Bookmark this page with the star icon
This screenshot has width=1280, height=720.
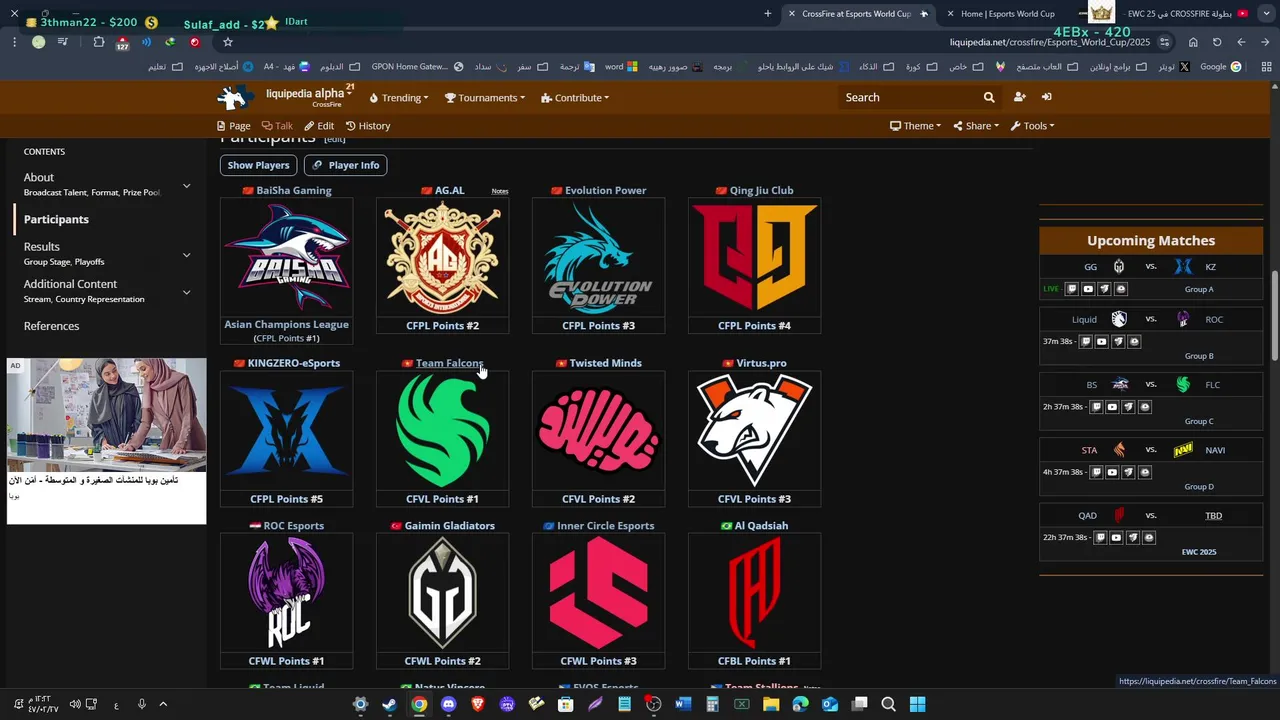[x=228, y=42]
